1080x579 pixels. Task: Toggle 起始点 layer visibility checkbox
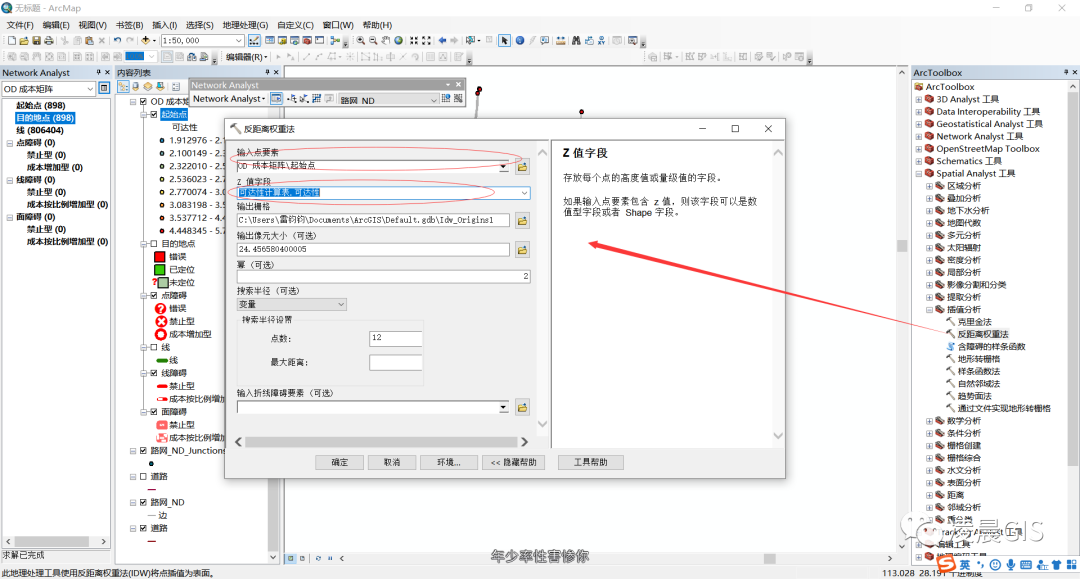point(154,114)
